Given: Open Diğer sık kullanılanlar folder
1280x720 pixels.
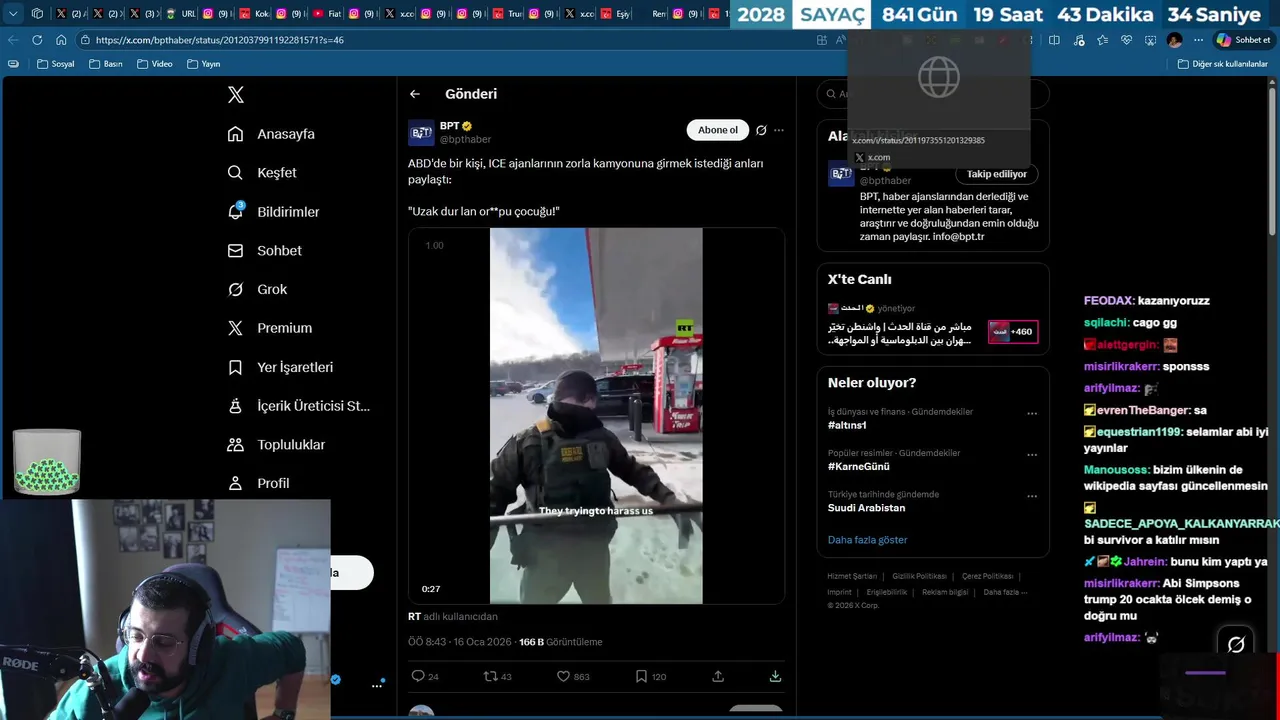Looking at the screenshot, I should pos(1222,64).
